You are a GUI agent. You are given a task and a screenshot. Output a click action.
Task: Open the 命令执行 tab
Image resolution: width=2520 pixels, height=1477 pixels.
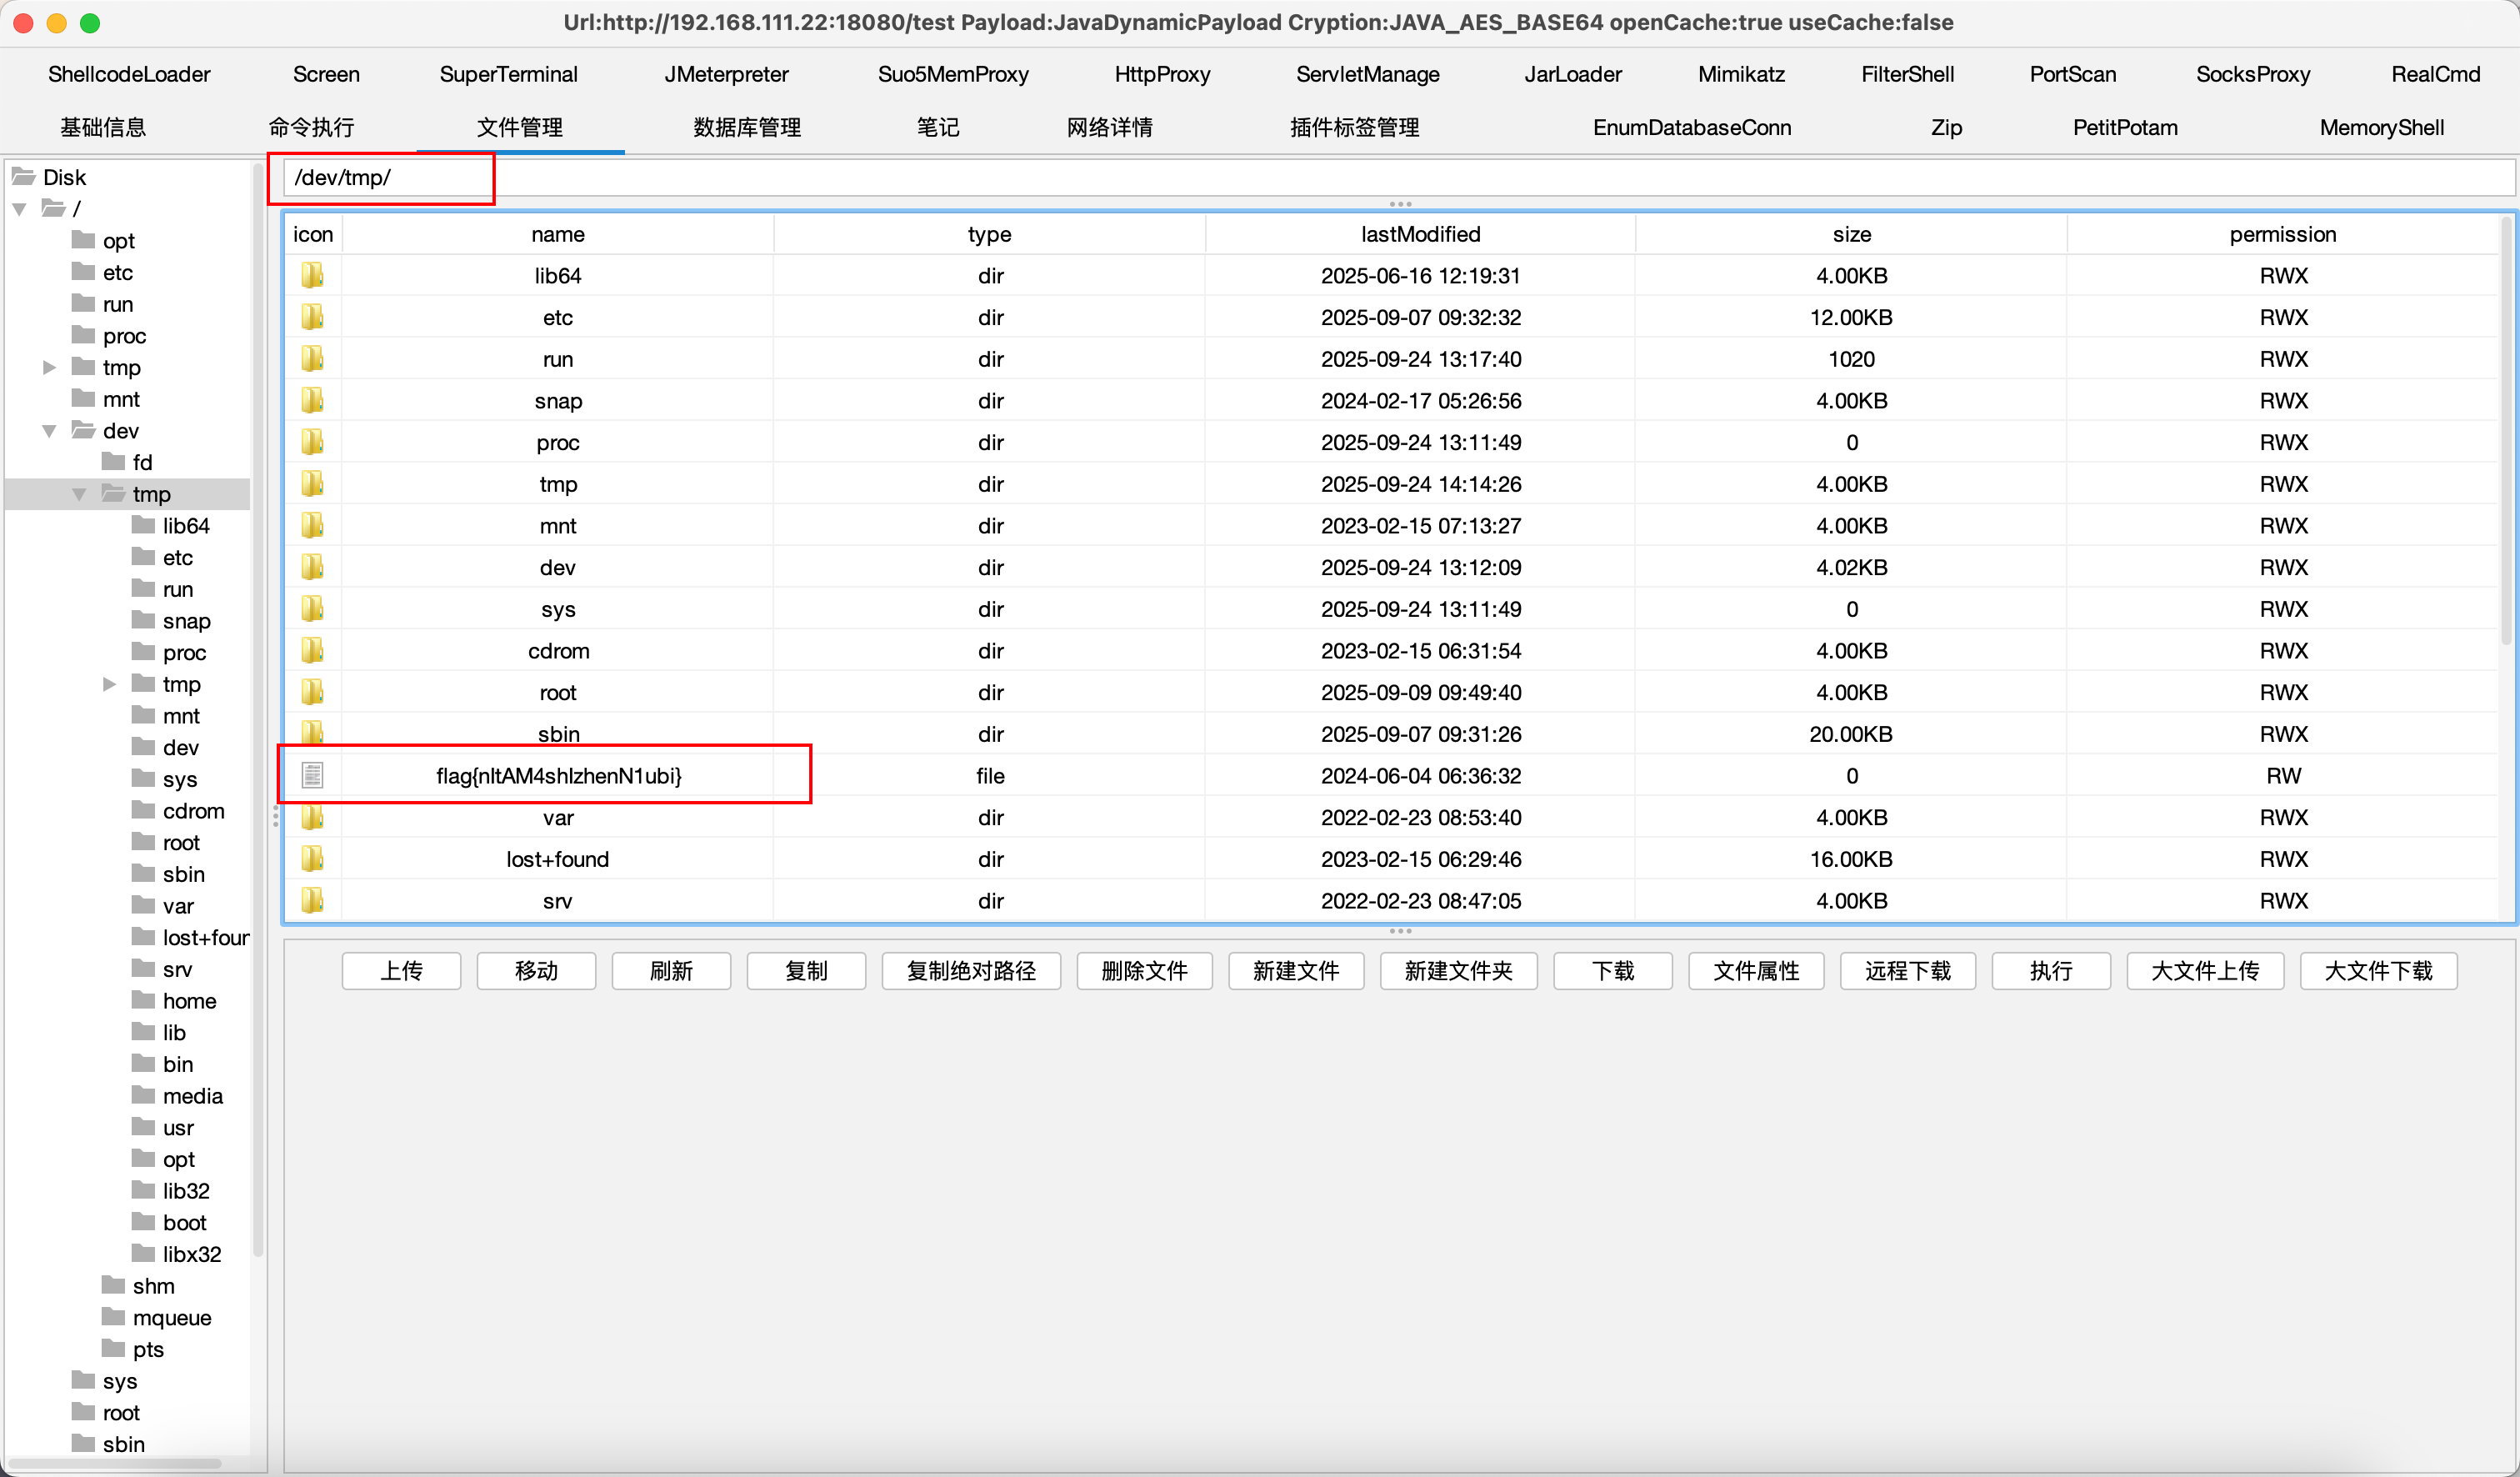tap(311, 127)
